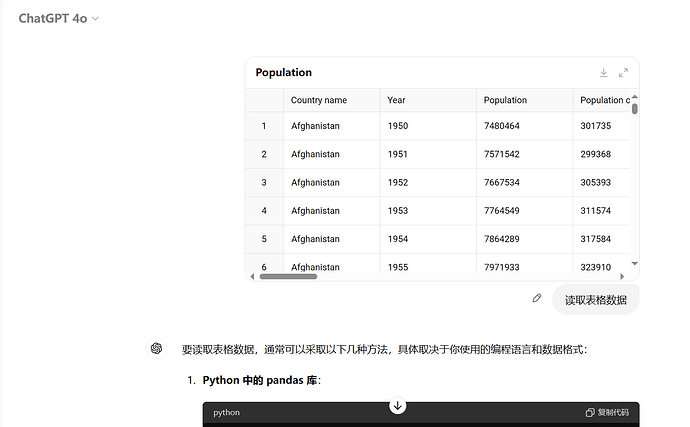Click the python language label on code block

pos(227,412)
